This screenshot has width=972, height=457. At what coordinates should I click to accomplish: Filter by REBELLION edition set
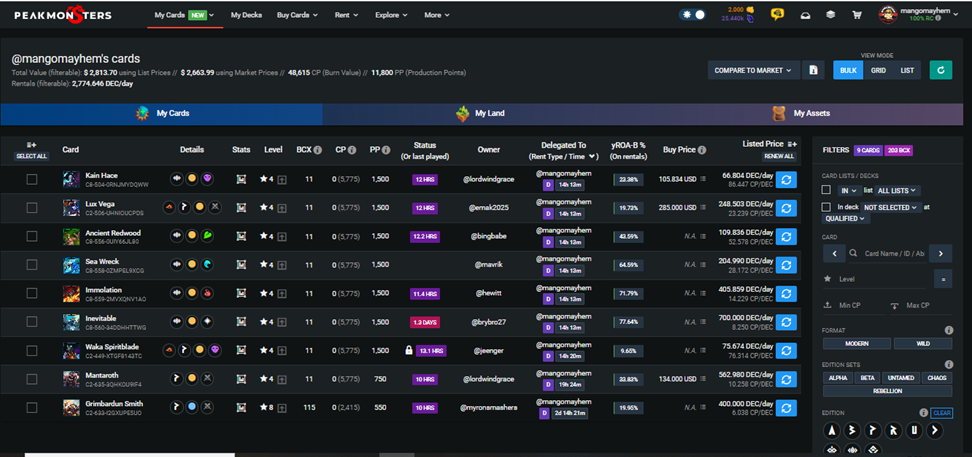pyautogui.click(x=887, y=391)
